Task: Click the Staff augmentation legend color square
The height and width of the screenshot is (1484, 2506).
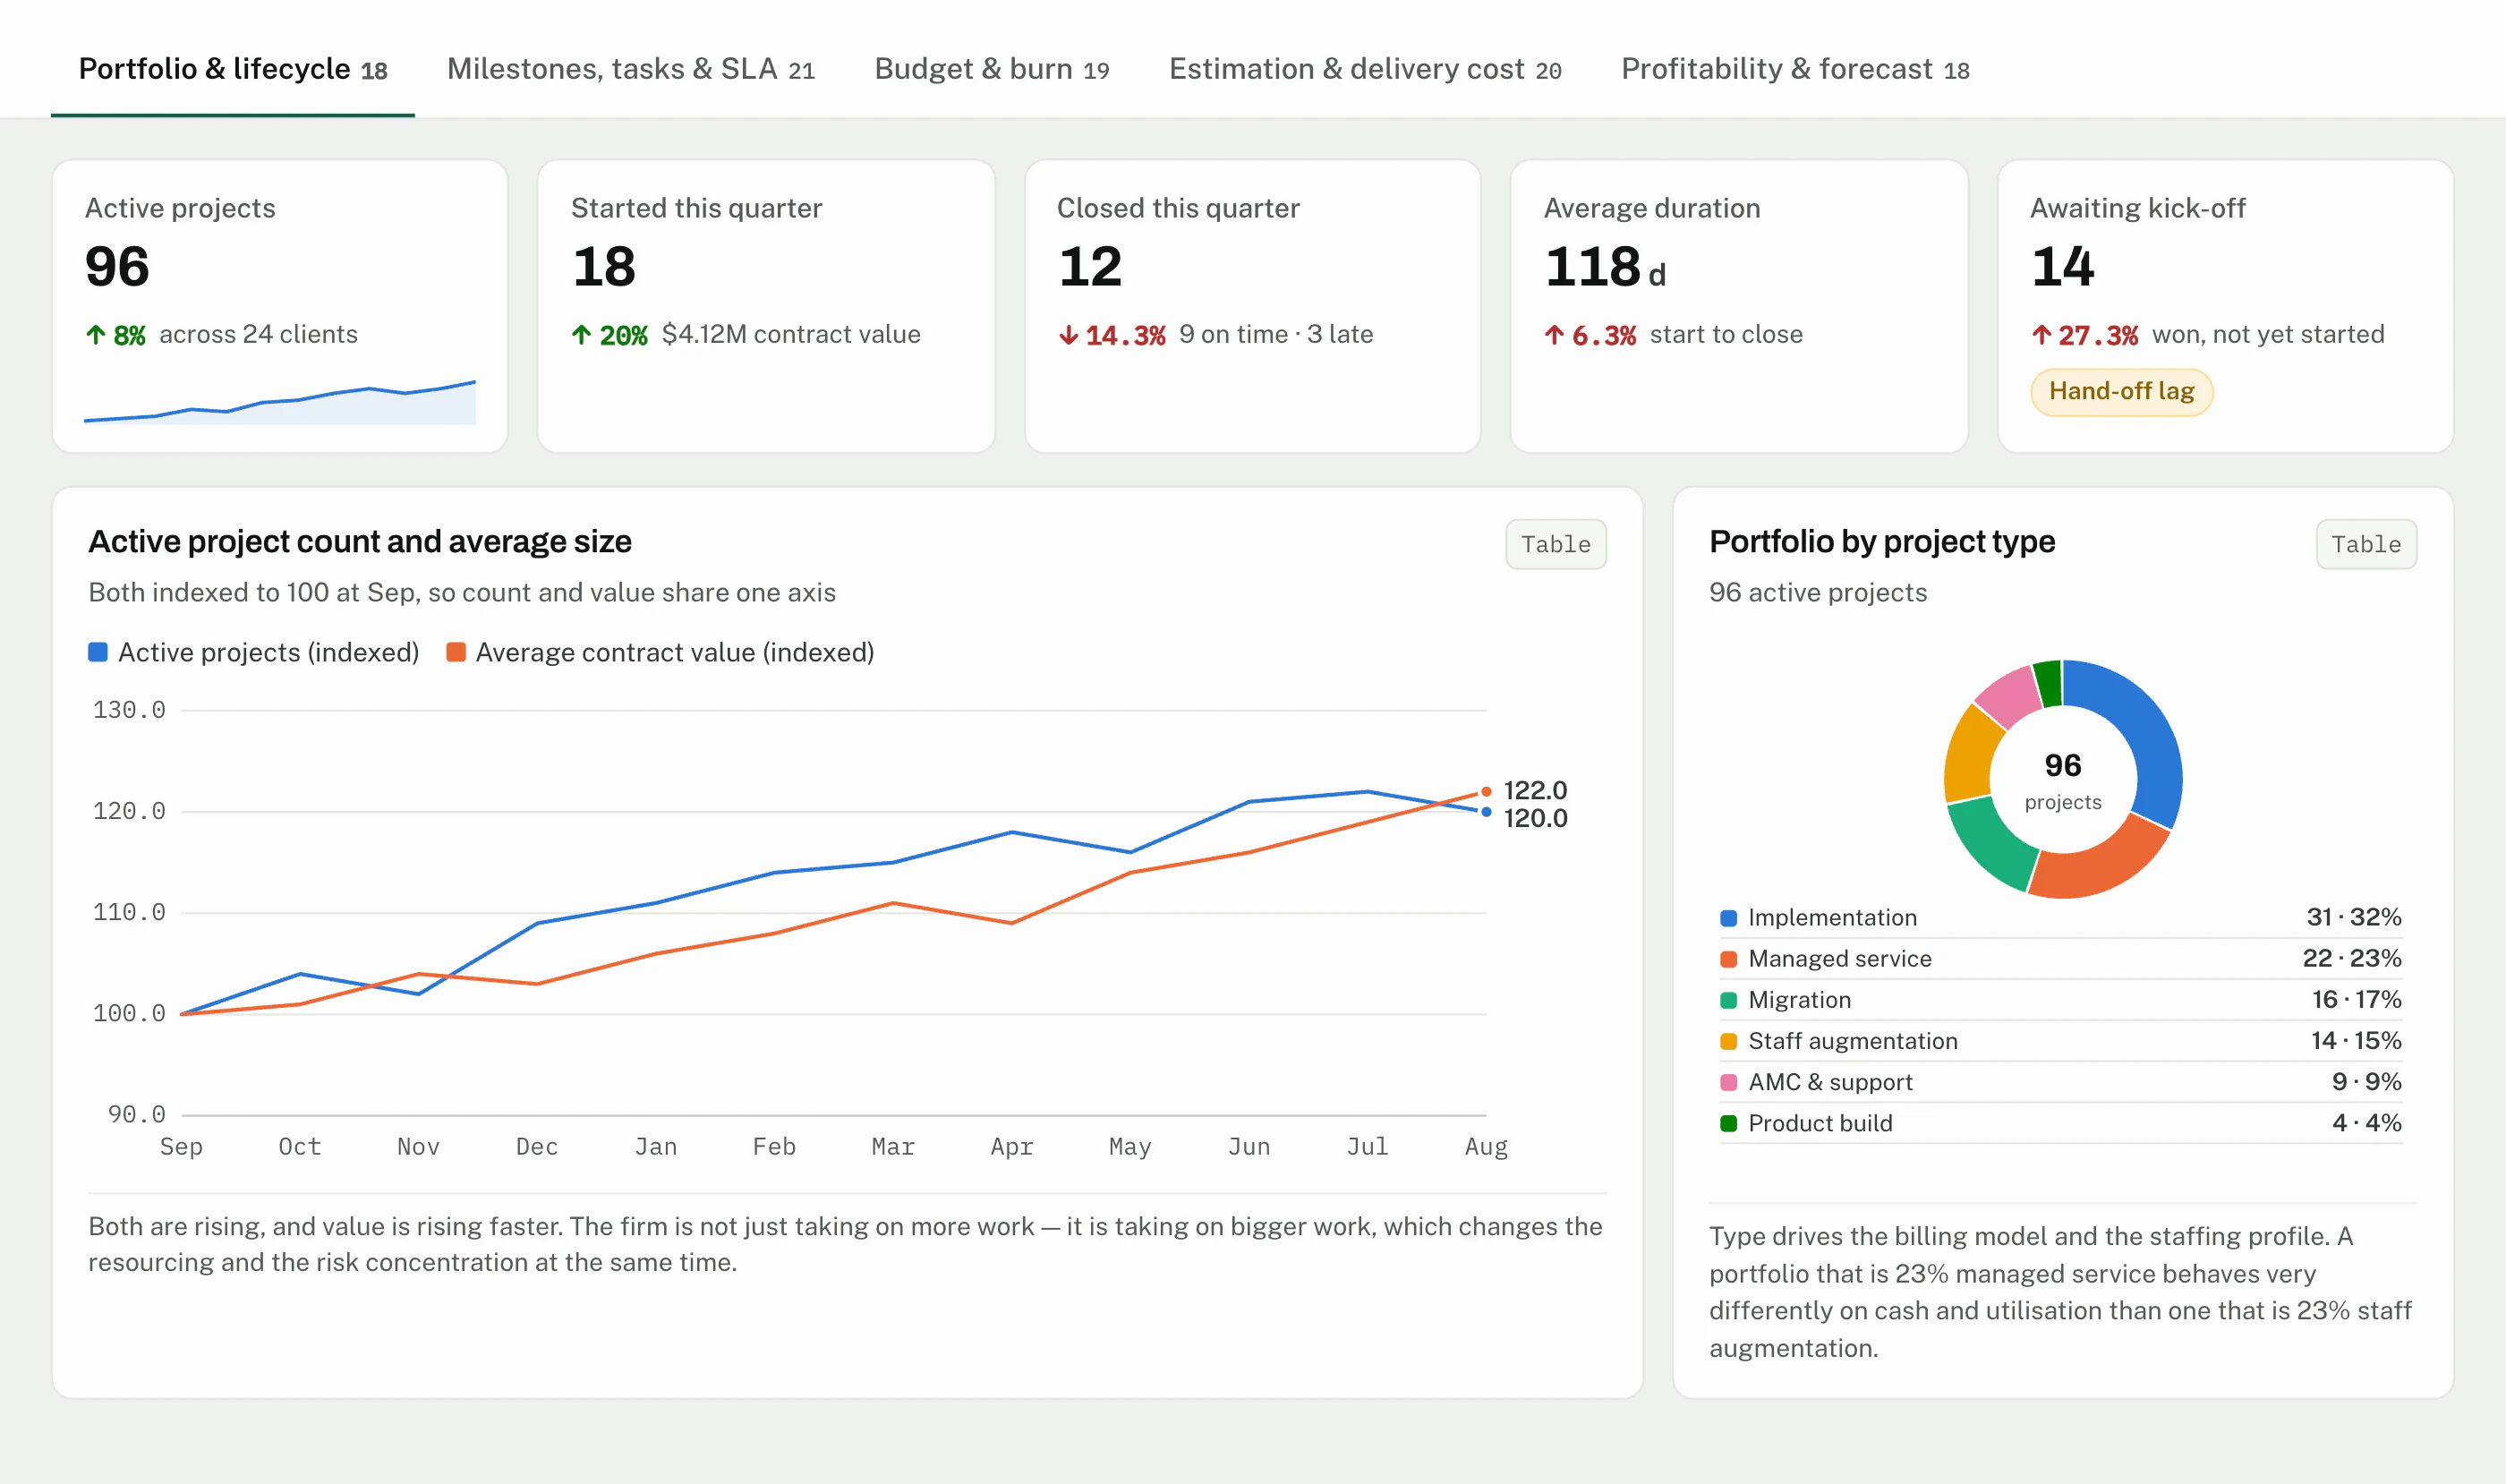Action: pyautogui.click(x=1728, y=1041)
